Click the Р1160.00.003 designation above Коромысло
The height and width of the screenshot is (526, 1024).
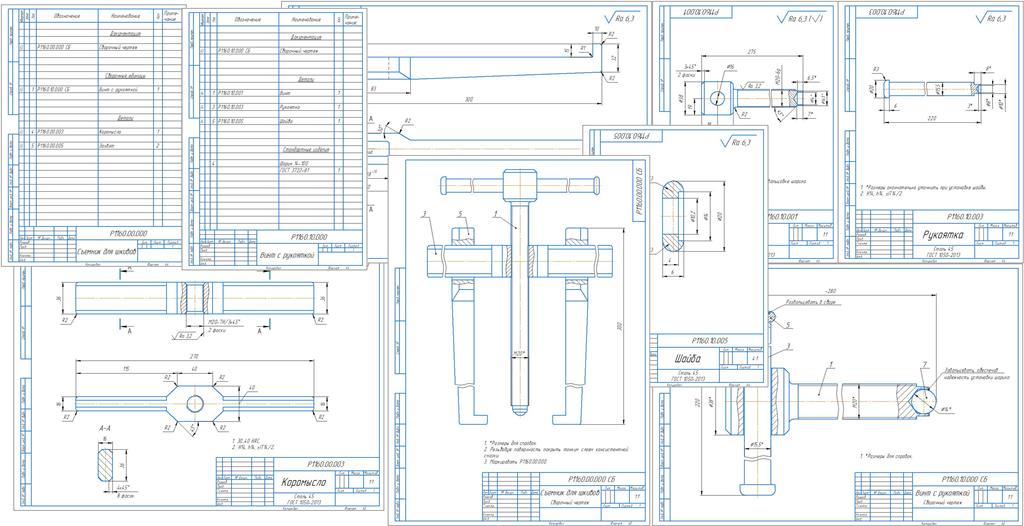324,463
